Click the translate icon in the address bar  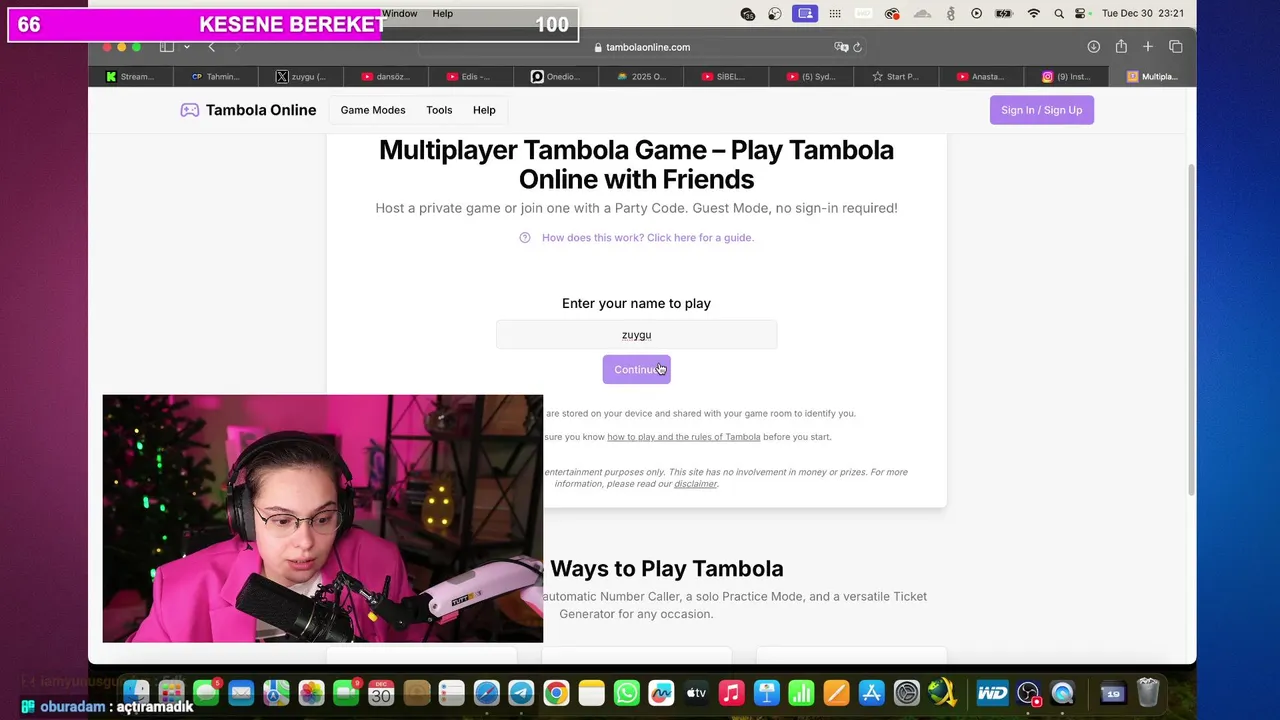click(x=841, y=47)
